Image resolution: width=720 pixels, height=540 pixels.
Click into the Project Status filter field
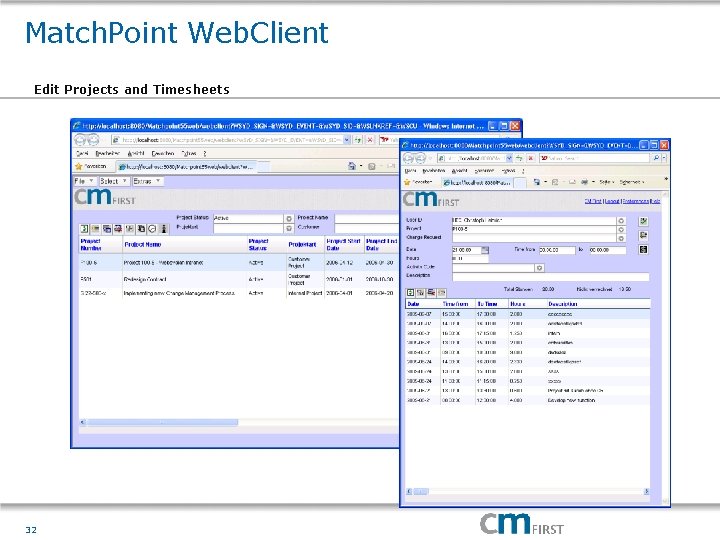[248, 218]
